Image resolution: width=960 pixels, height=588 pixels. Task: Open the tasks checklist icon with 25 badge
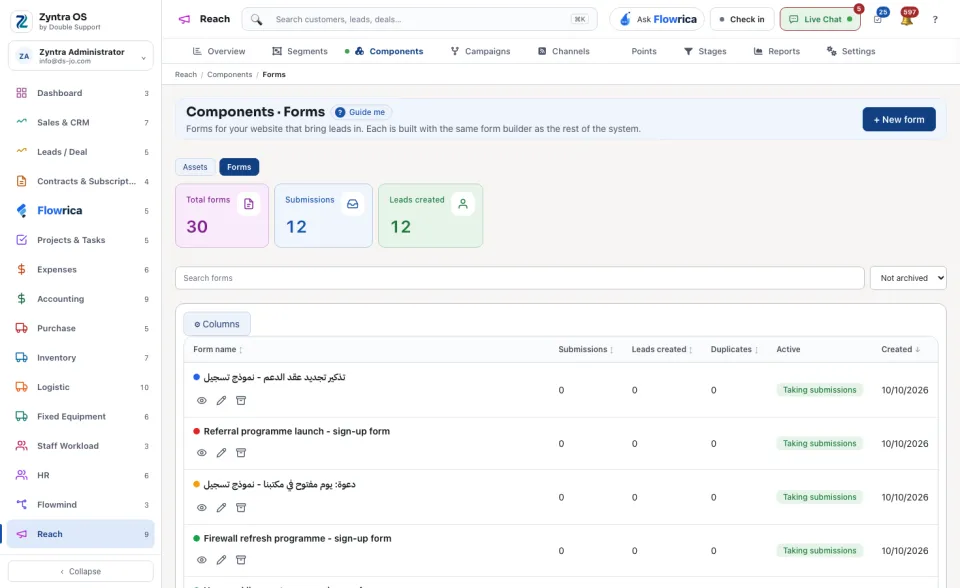point(878,19)
